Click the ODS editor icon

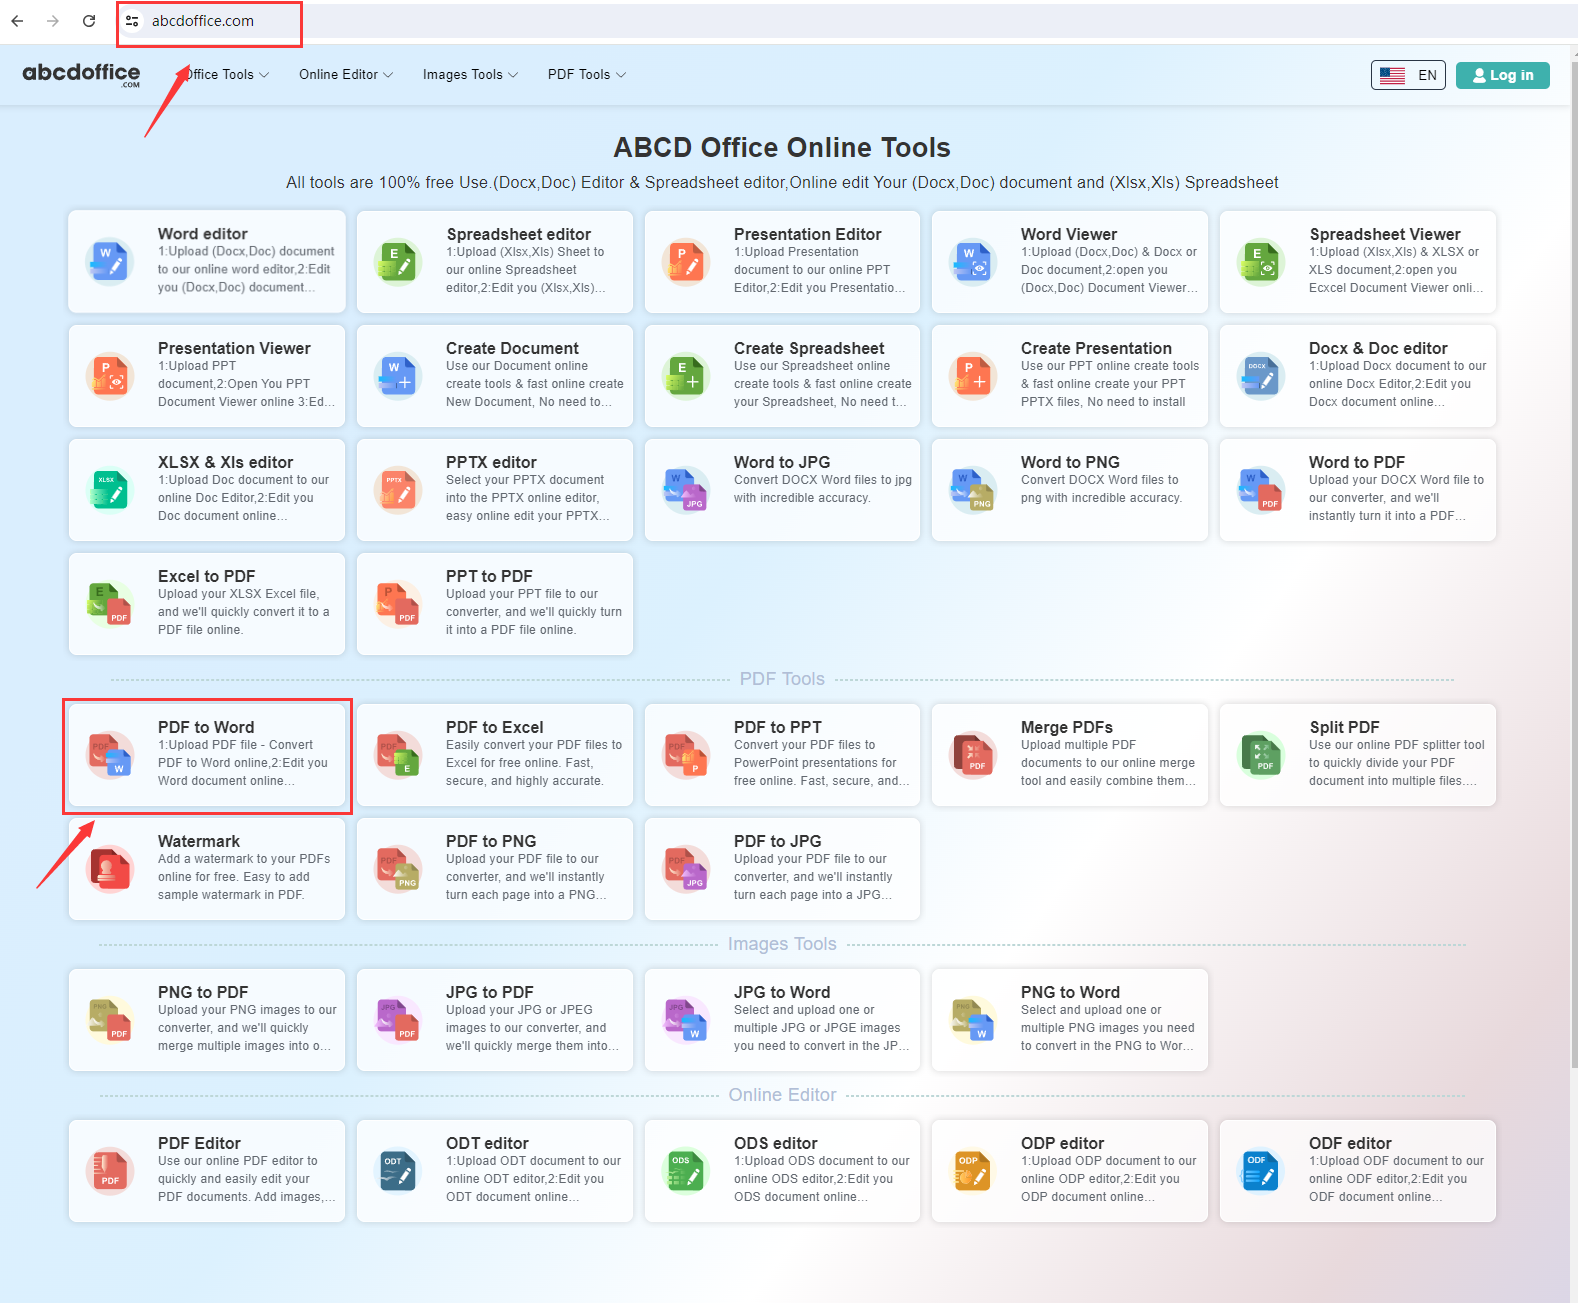tap(686, 1171)
